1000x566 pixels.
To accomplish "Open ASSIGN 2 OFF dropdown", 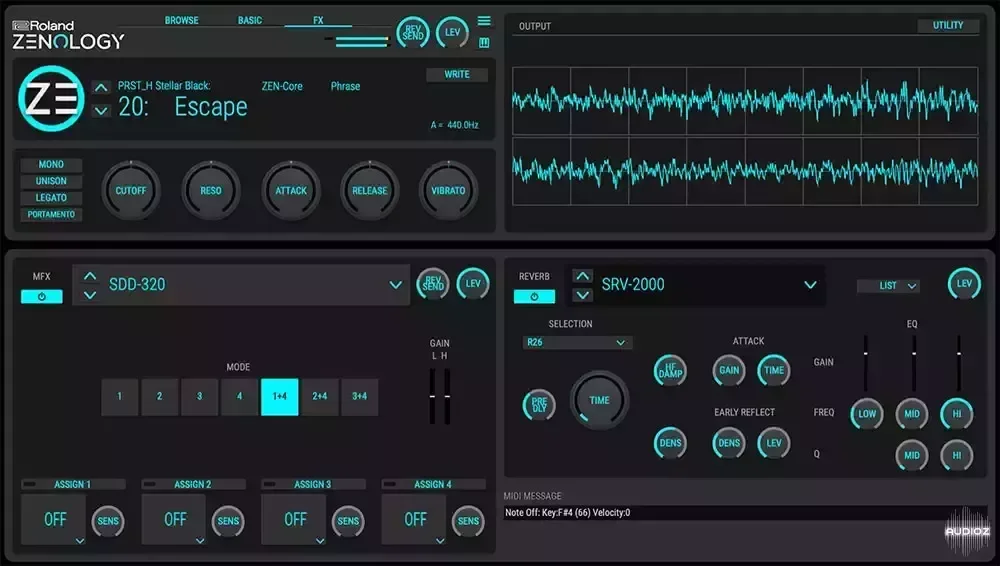I will (174, 519).
